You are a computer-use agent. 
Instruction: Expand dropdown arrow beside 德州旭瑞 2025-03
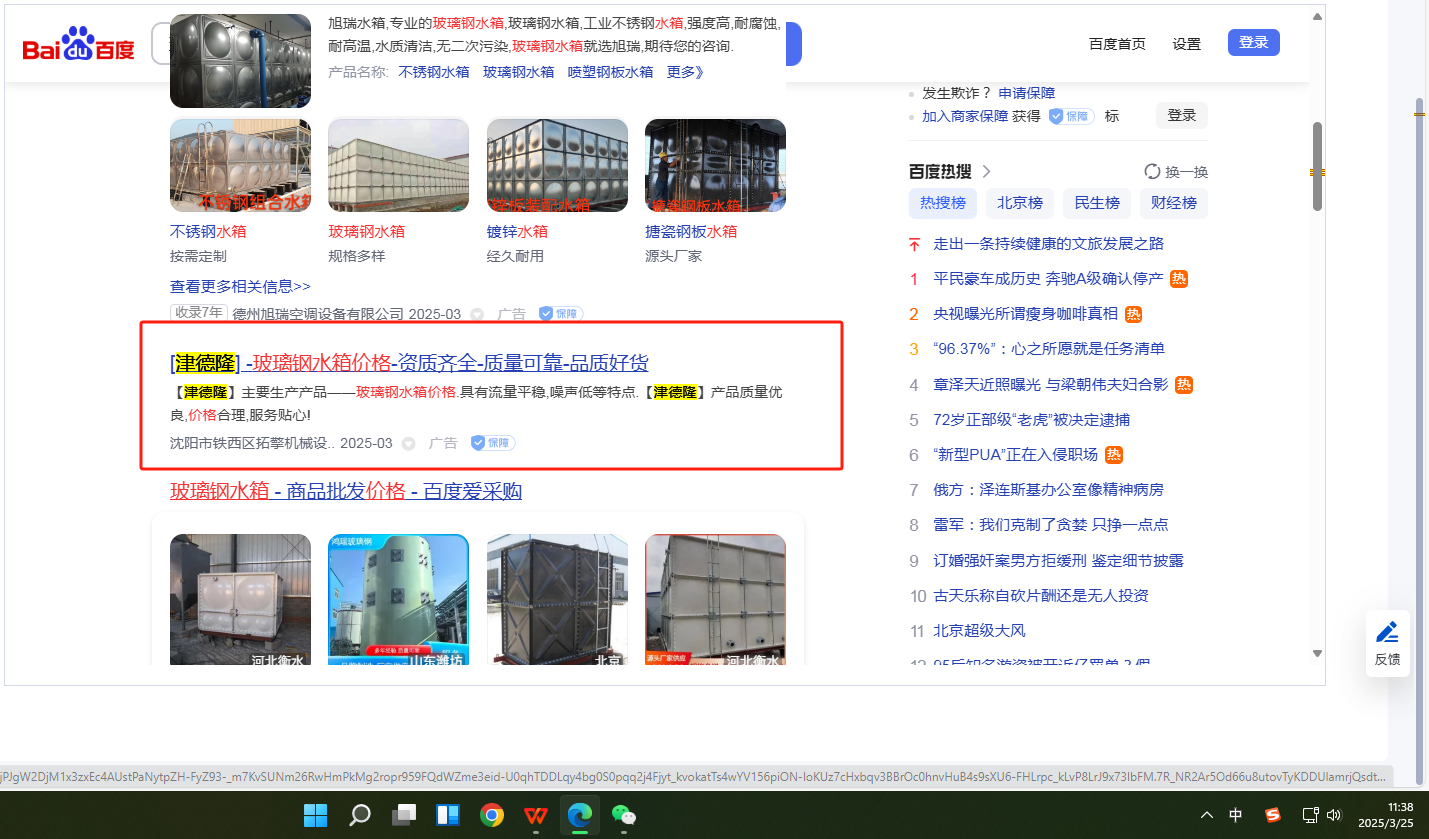pos(477,314)
